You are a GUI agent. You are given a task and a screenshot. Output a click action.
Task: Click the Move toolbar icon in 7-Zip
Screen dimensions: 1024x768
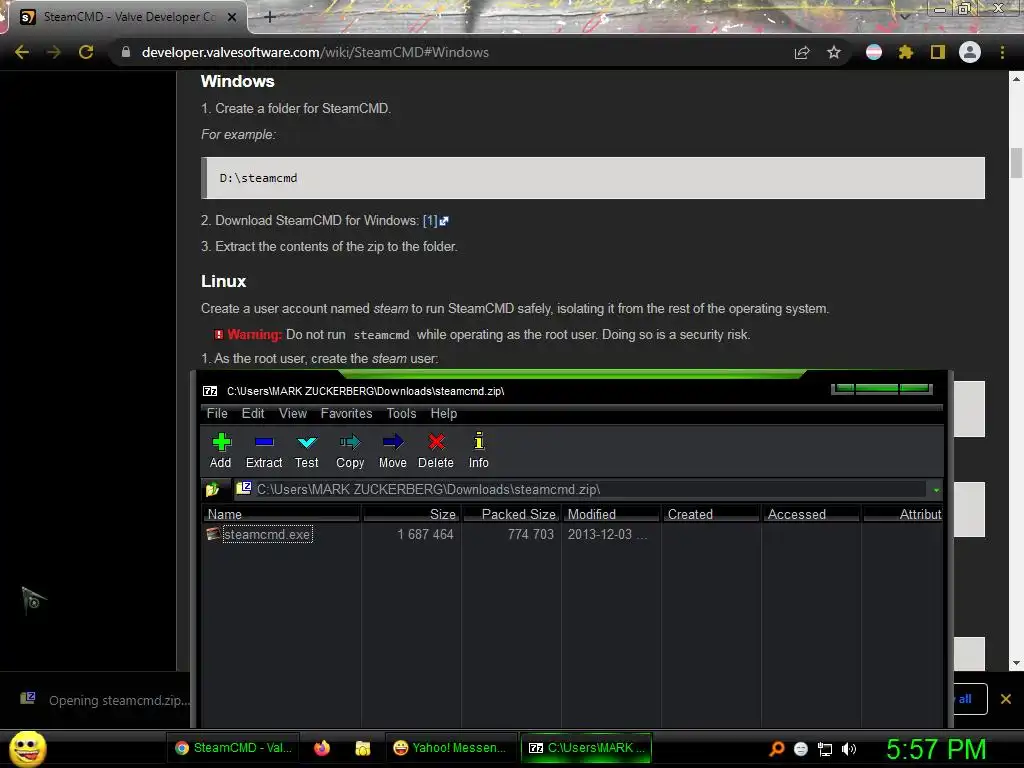point(392,451)
